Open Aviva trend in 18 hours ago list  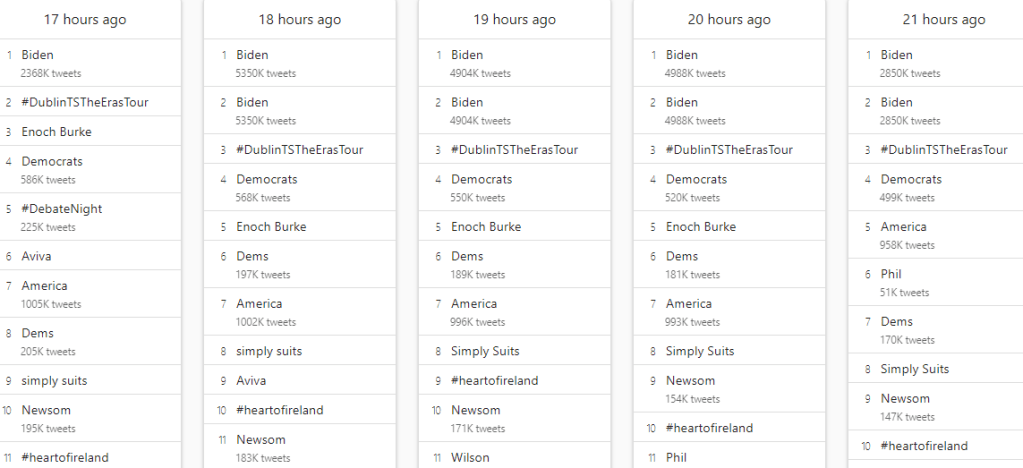click(x=251, y=381)
